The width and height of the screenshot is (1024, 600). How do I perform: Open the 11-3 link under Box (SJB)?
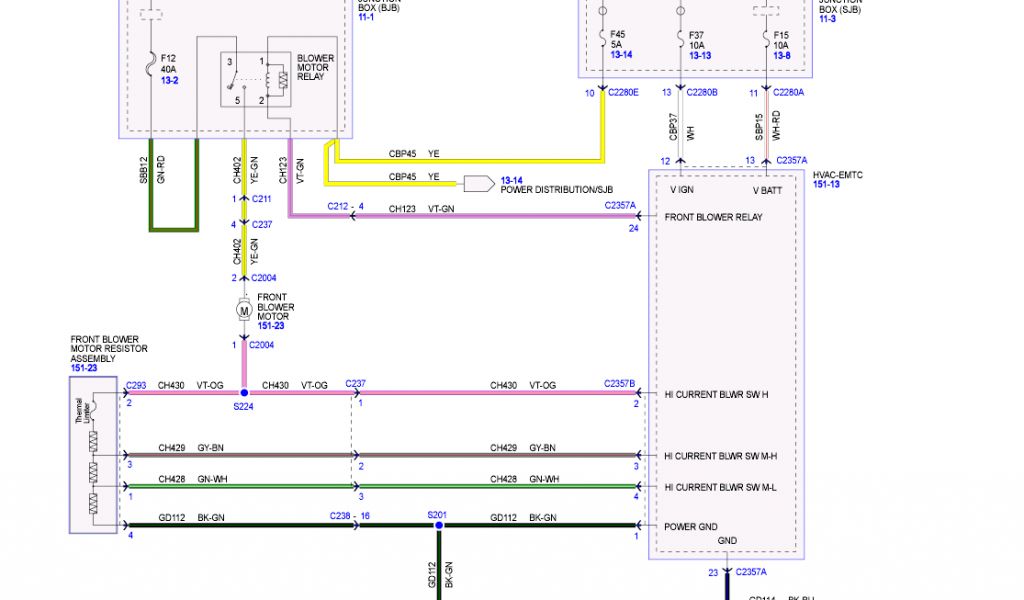coord(827,18)
